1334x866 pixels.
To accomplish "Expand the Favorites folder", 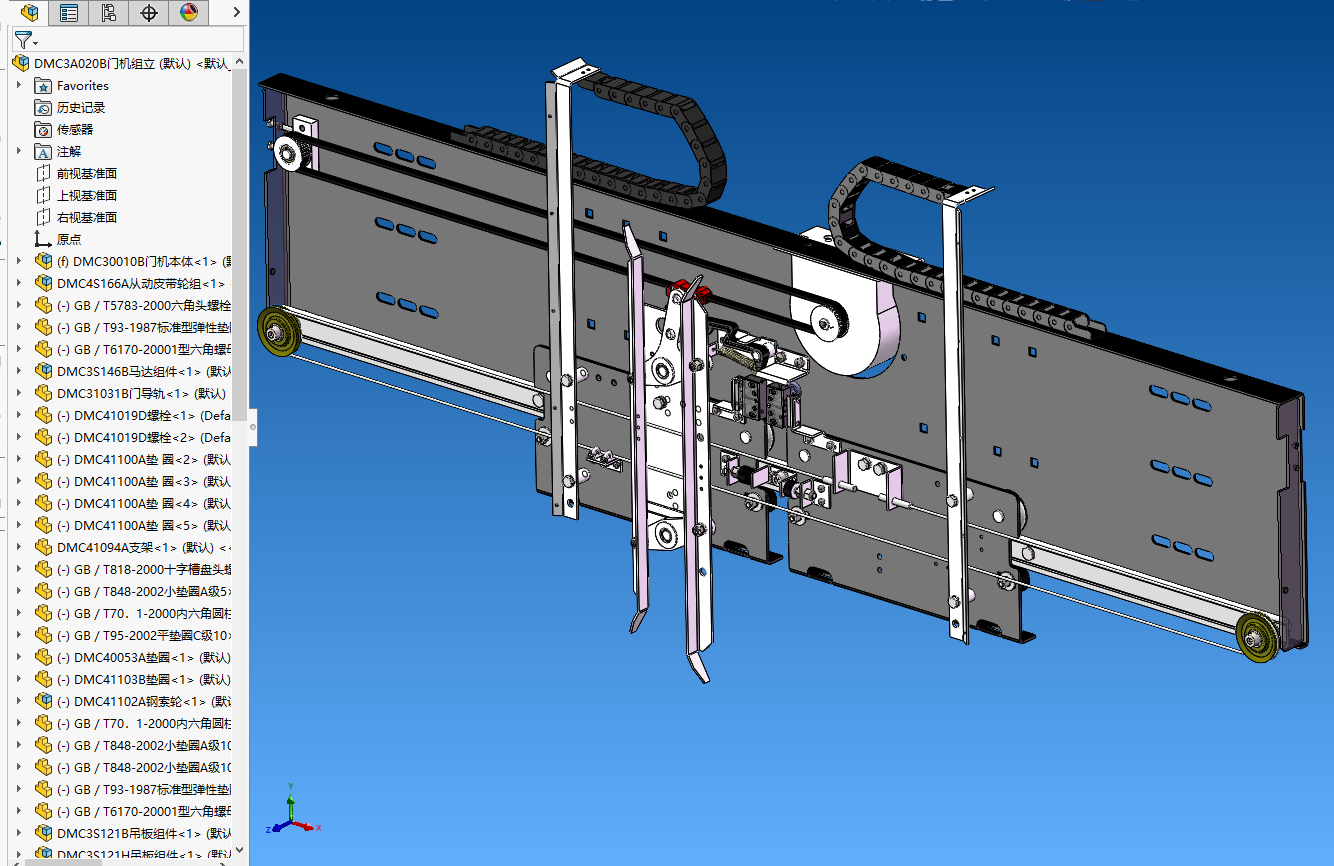I will point(19,86).
